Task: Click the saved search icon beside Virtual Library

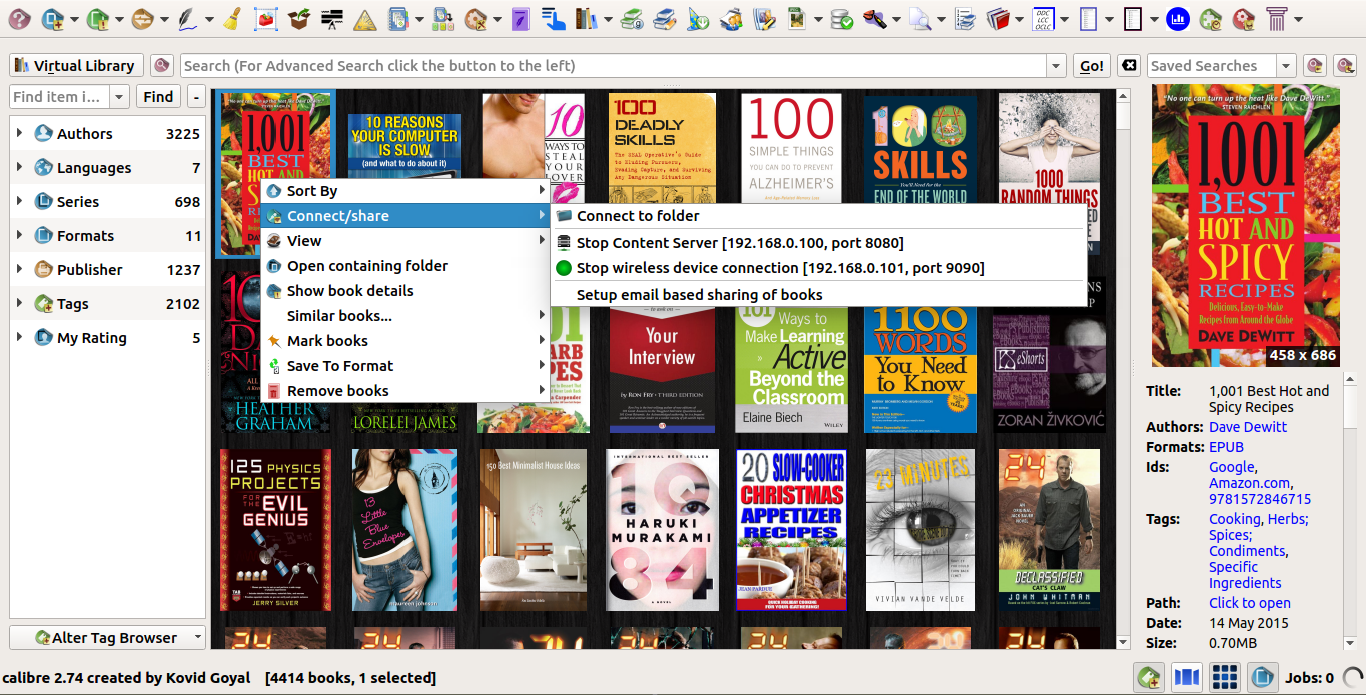Action: point(162,66)
